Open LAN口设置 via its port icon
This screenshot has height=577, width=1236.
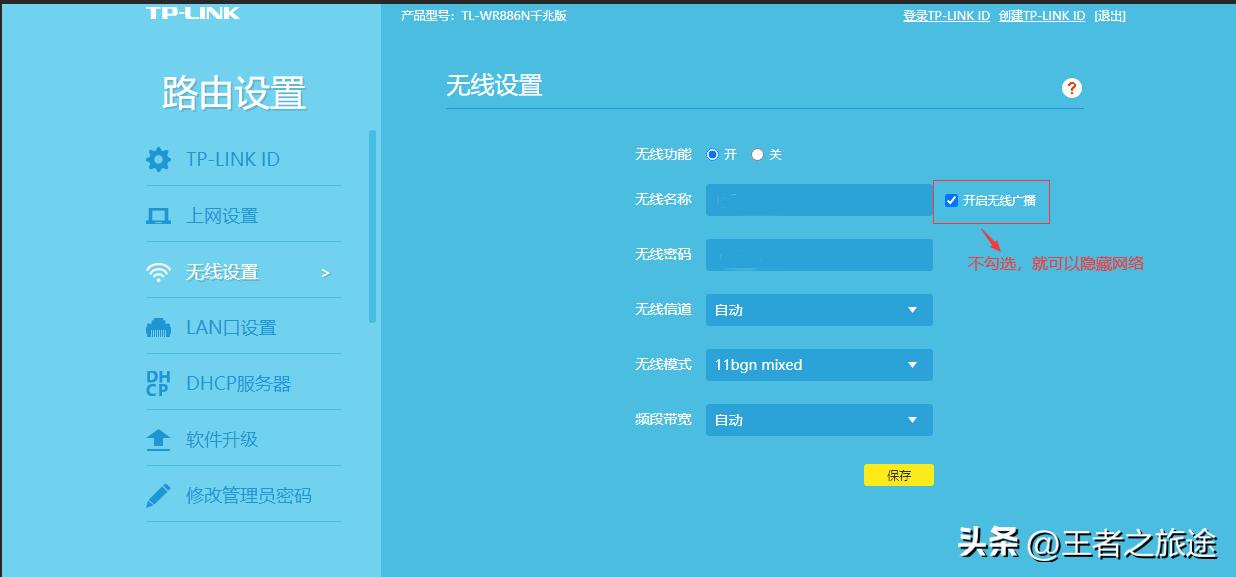click(158, 326)
